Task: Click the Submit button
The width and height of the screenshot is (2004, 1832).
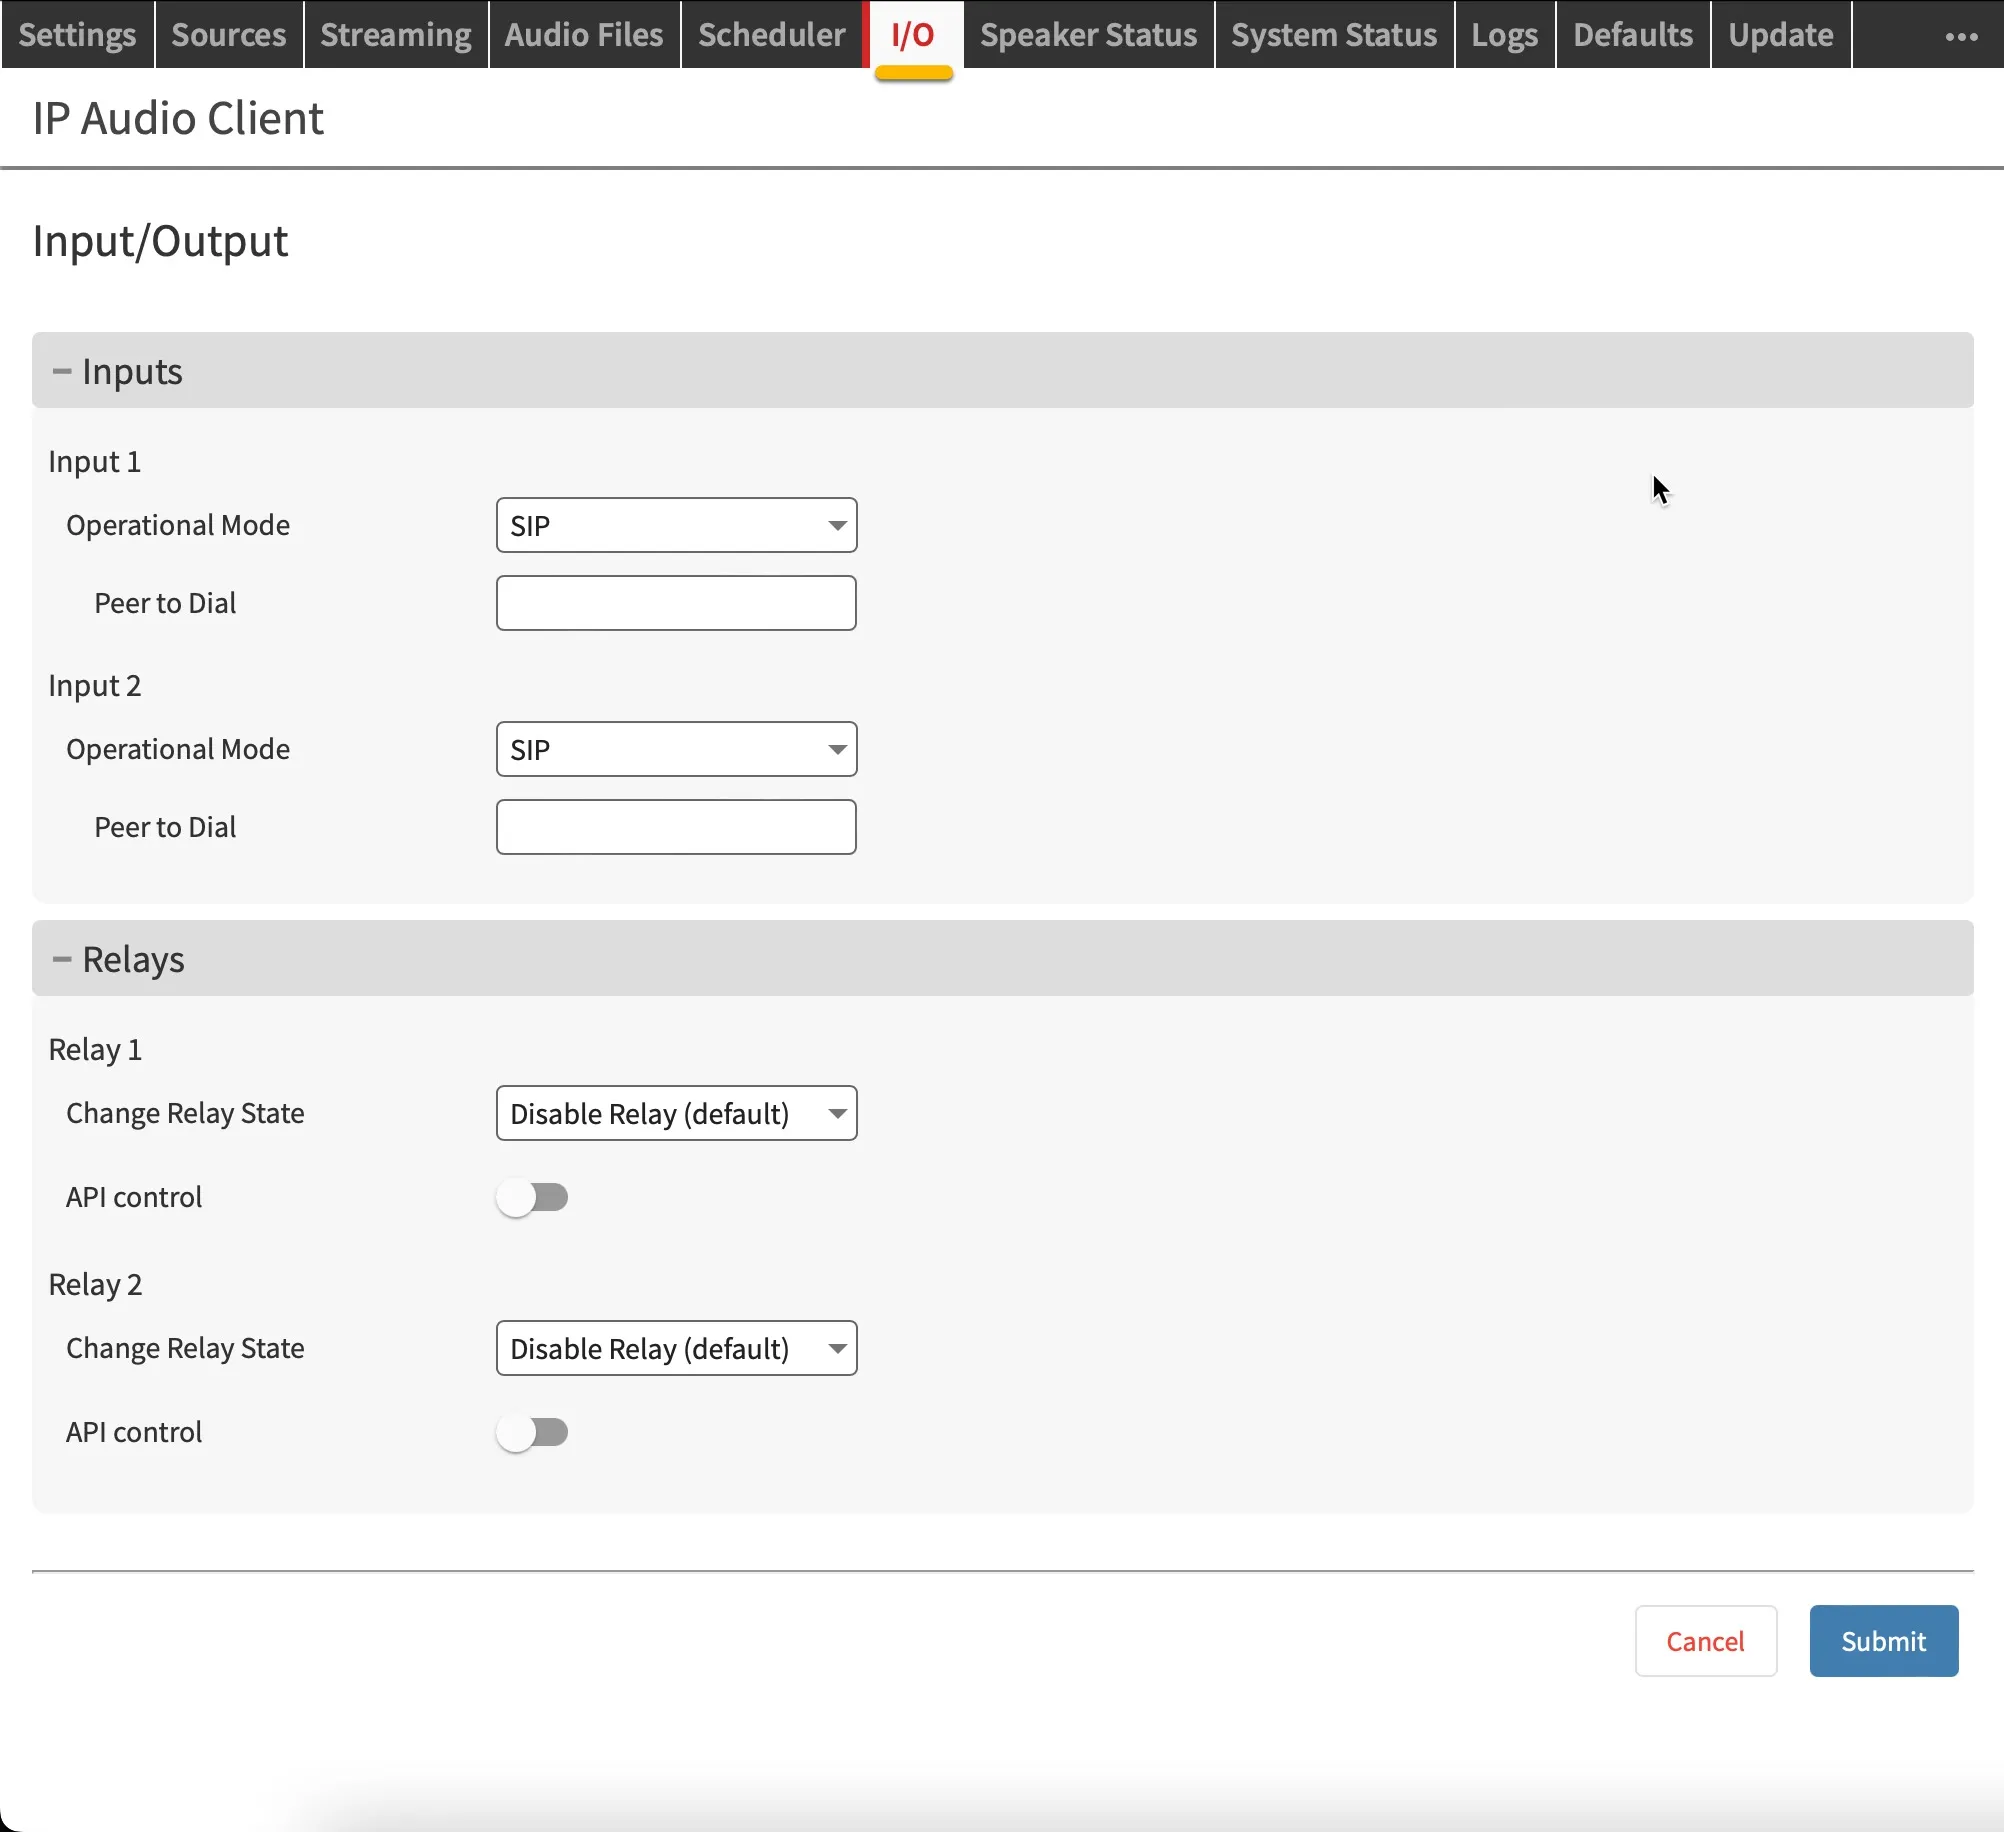Action: pyautogui.click(x=1884, y=1641)
